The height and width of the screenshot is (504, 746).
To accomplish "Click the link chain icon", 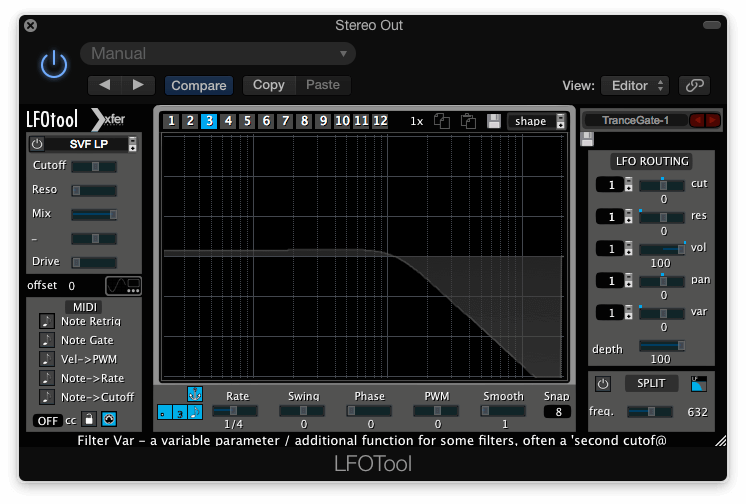I will pyautogui.click(x=695, y=86).
